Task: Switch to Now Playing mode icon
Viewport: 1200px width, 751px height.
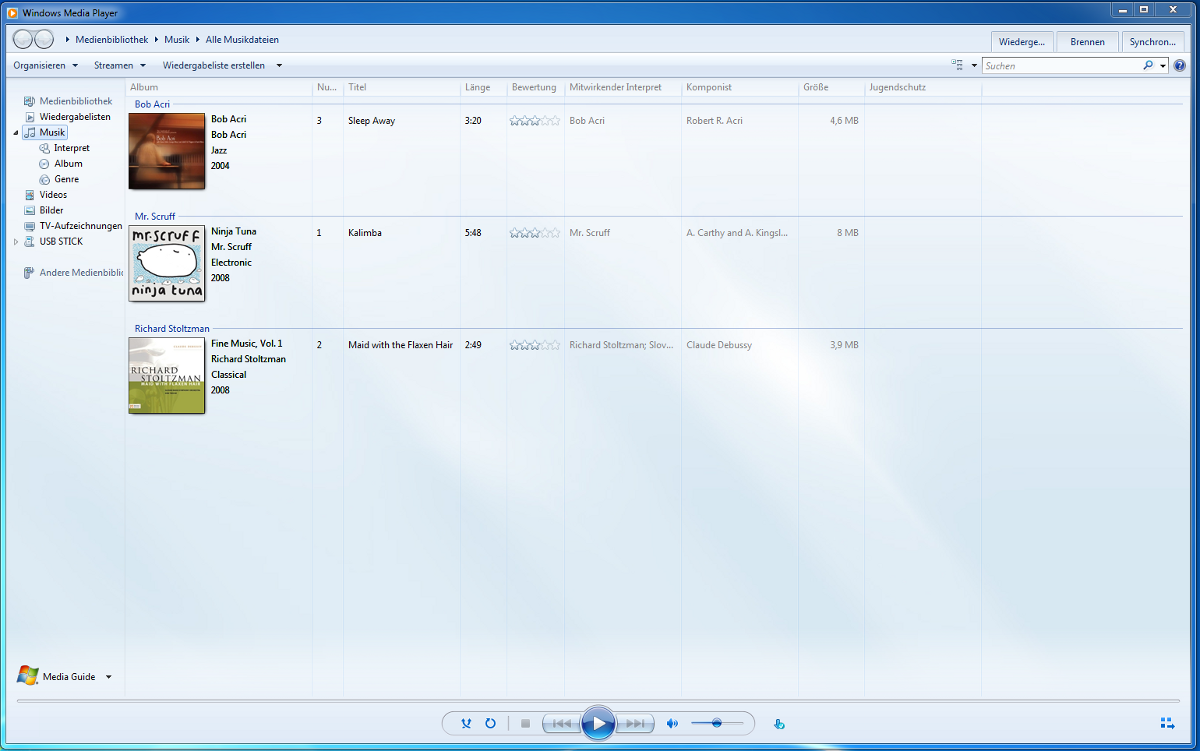Action: 1167,723
